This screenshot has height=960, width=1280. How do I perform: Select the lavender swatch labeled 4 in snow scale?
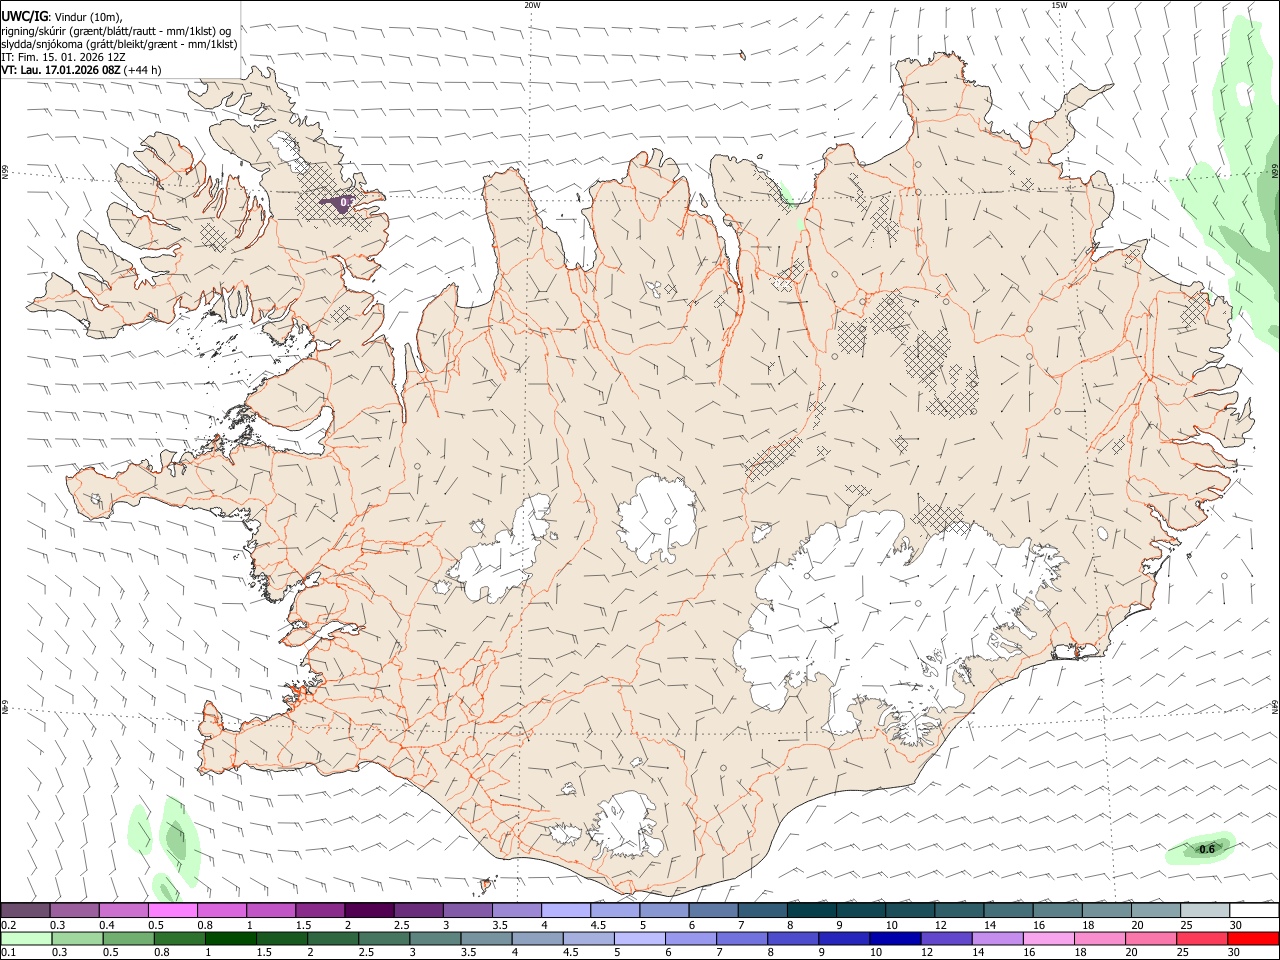(x=566, y=910)
